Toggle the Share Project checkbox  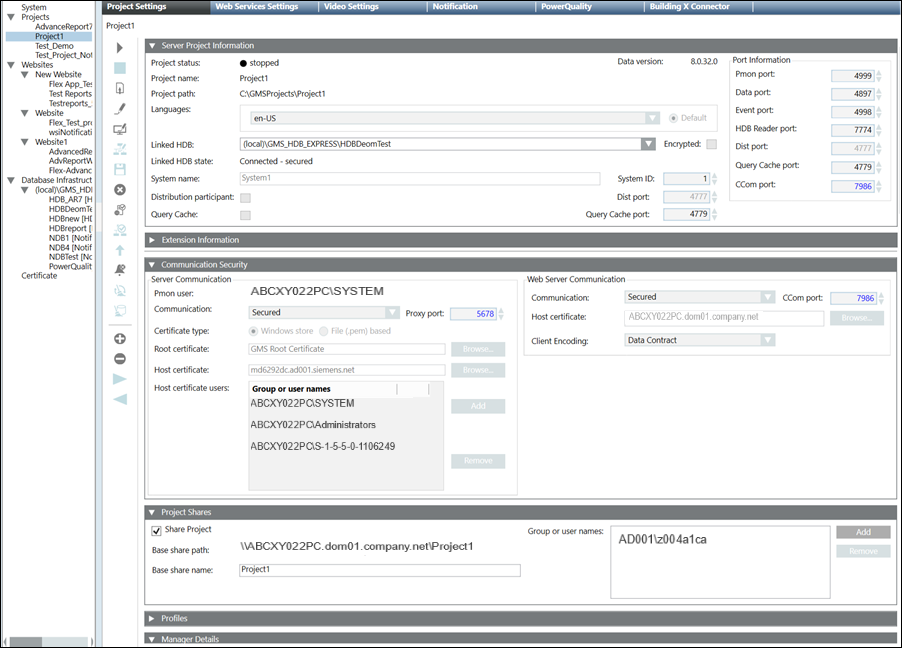pos(156,530)
